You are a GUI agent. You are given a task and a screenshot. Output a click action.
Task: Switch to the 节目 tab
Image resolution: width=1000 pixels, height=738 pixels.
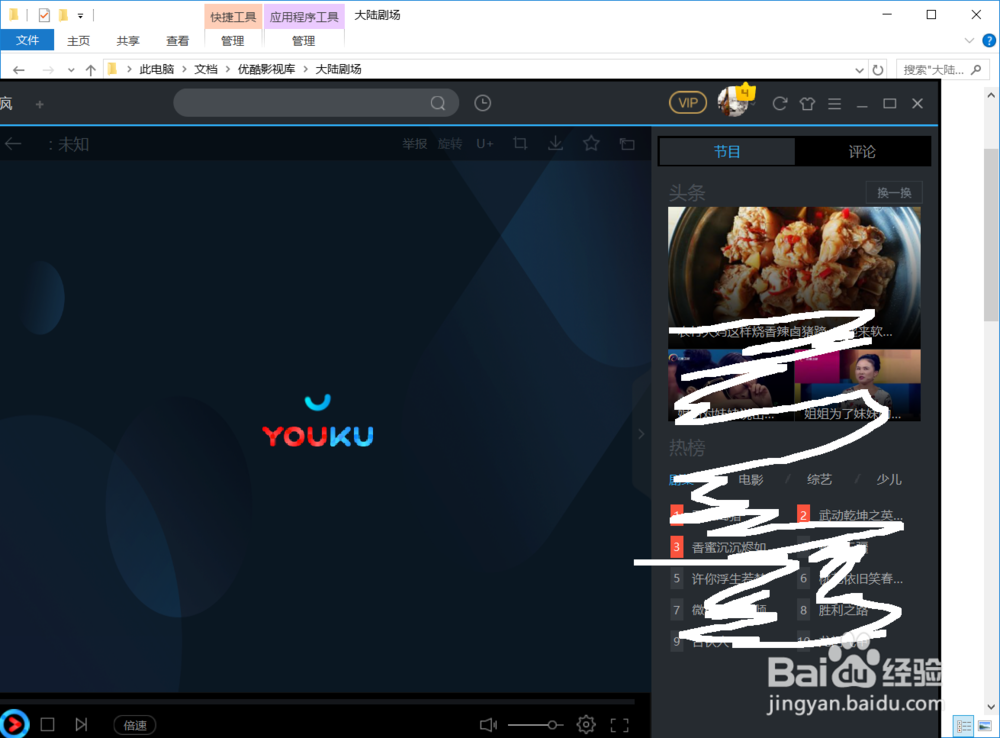(727, 152)
